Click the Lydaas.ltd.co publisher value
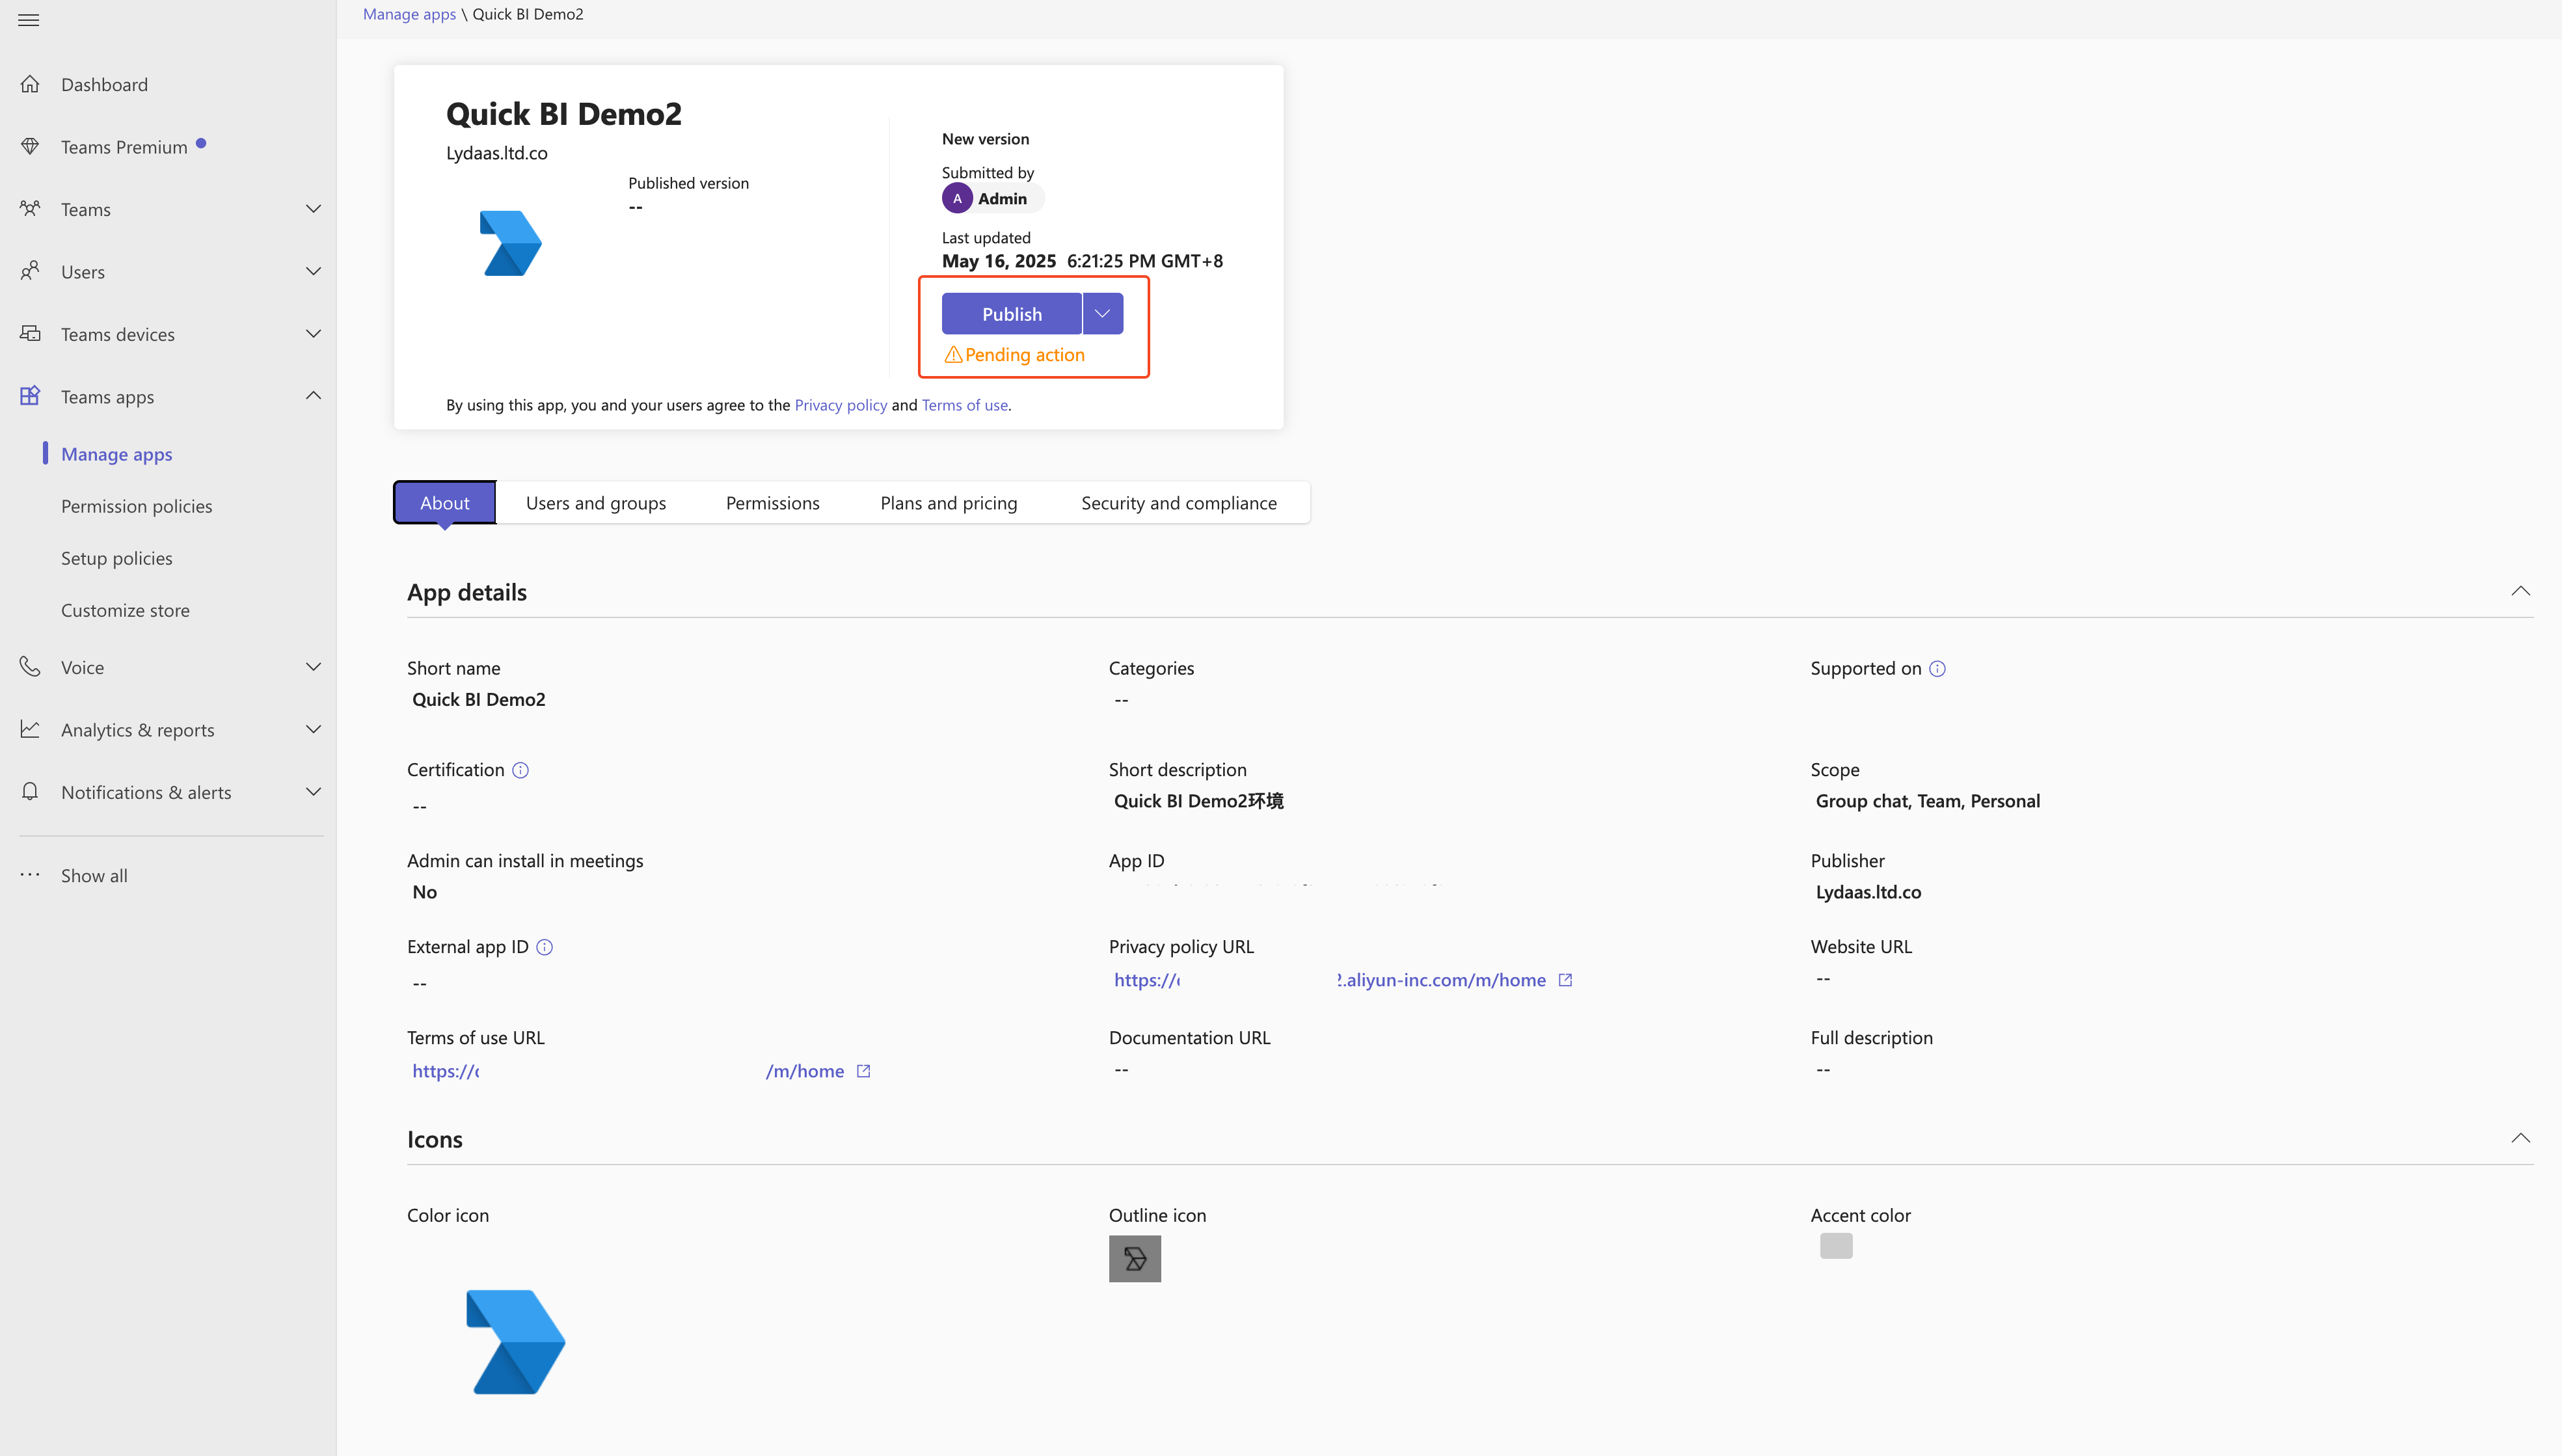Screen dimensions: 2562x1456 [x=1868, y=892]
